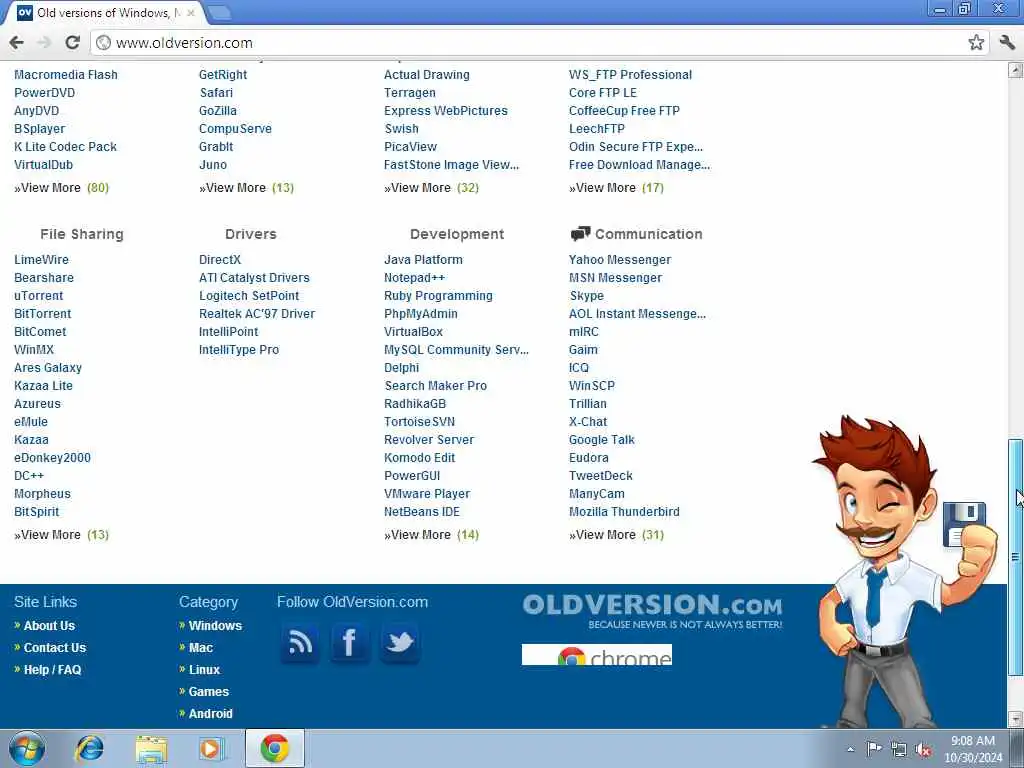Open TweetDeck link
Screen dimensions: 1024x768
click(x=601, y=476)
